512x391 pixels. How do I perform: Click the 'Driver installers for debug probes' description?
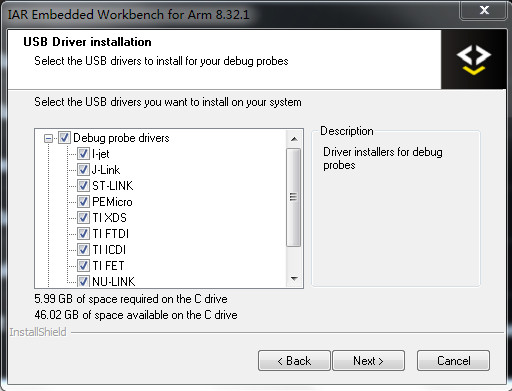[x=383, y=159]
